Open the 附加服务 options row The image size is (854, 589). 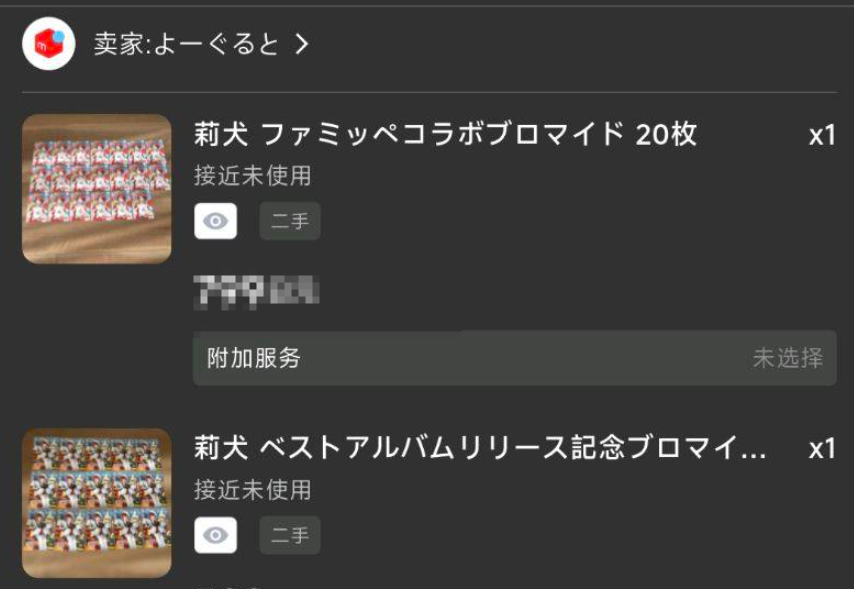pyautogui.click(x=515, y=358)
